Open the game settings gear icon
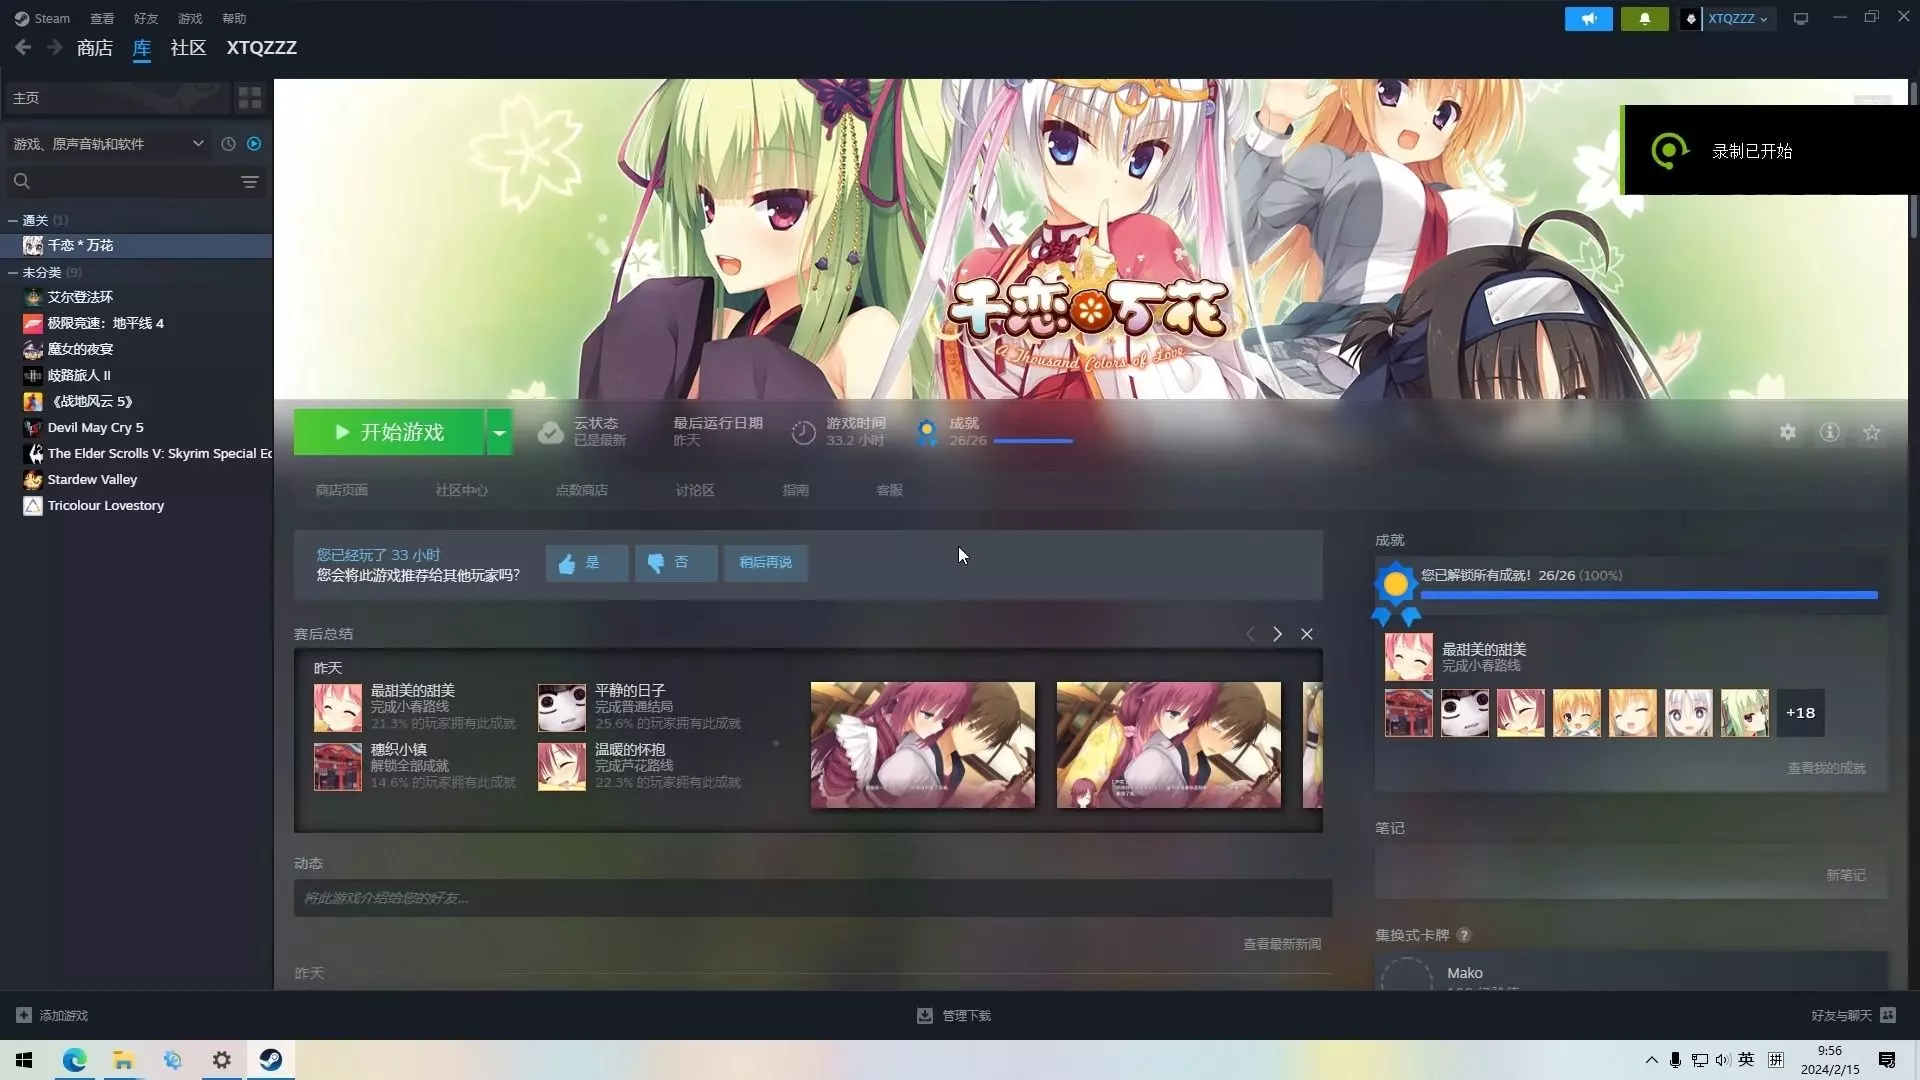This screenshot has height=1080, width=1920. click(1787, 432)
